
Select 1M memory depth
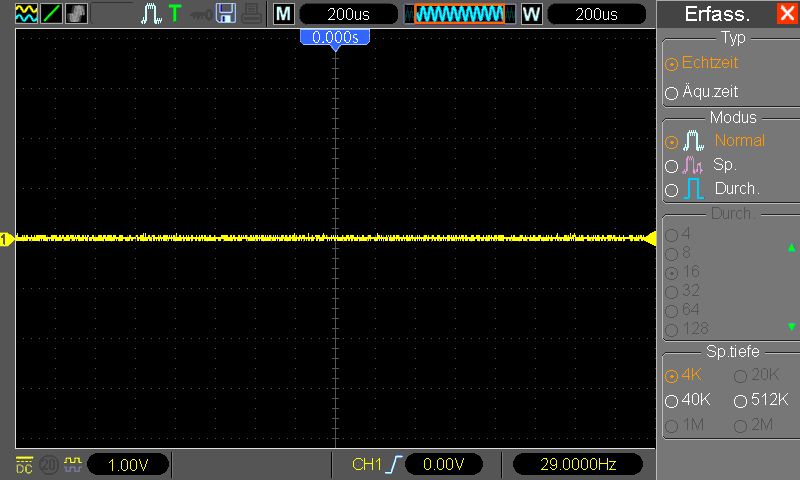tap(685, 424)
